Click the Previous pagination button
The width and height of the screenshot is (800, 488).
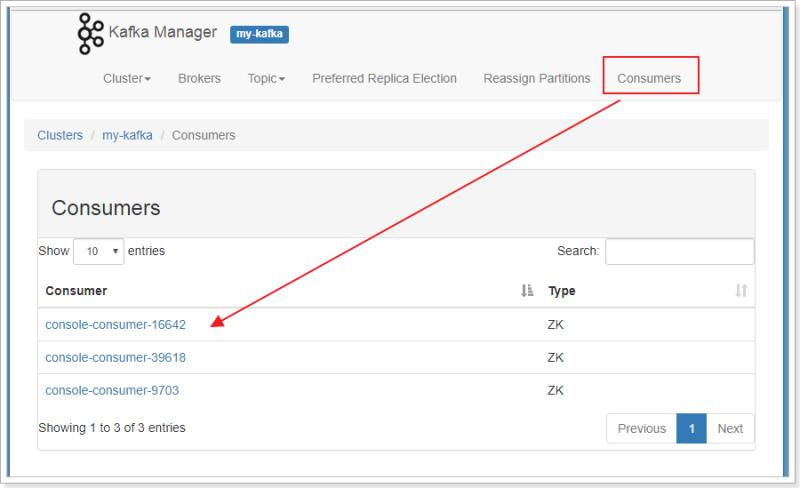point(641,428)
